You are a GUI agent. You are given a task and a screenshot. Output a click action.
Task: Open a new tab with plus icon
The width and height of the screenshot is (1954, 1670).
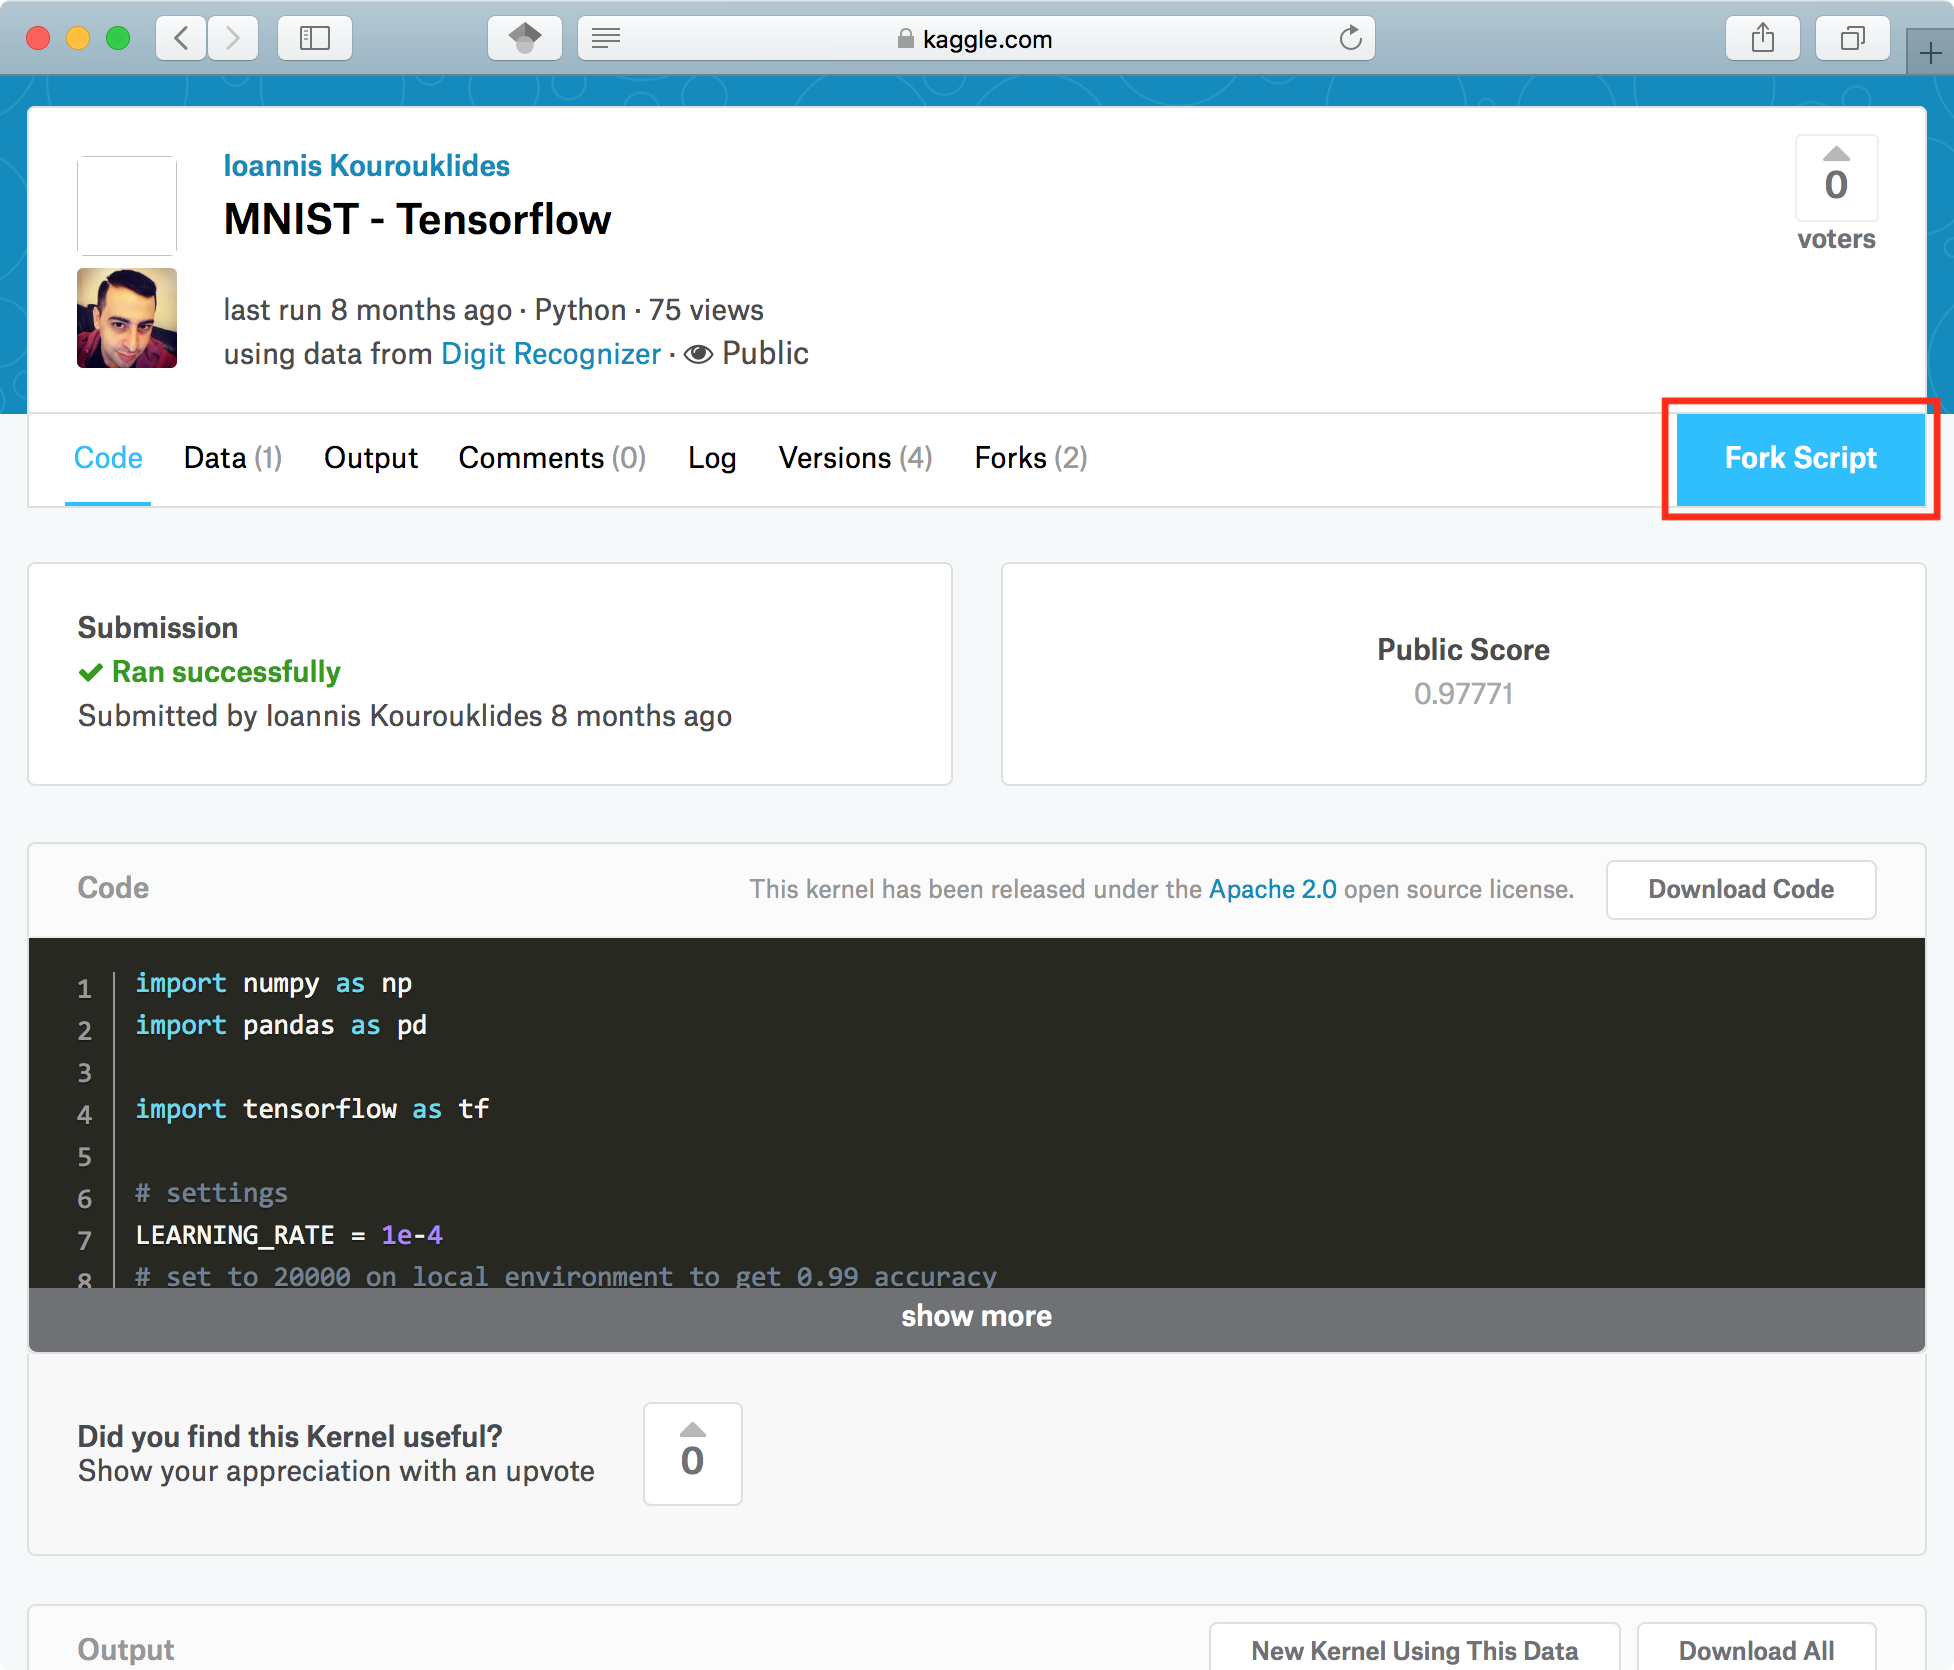pyautogui.click(x=1930, y=52)
